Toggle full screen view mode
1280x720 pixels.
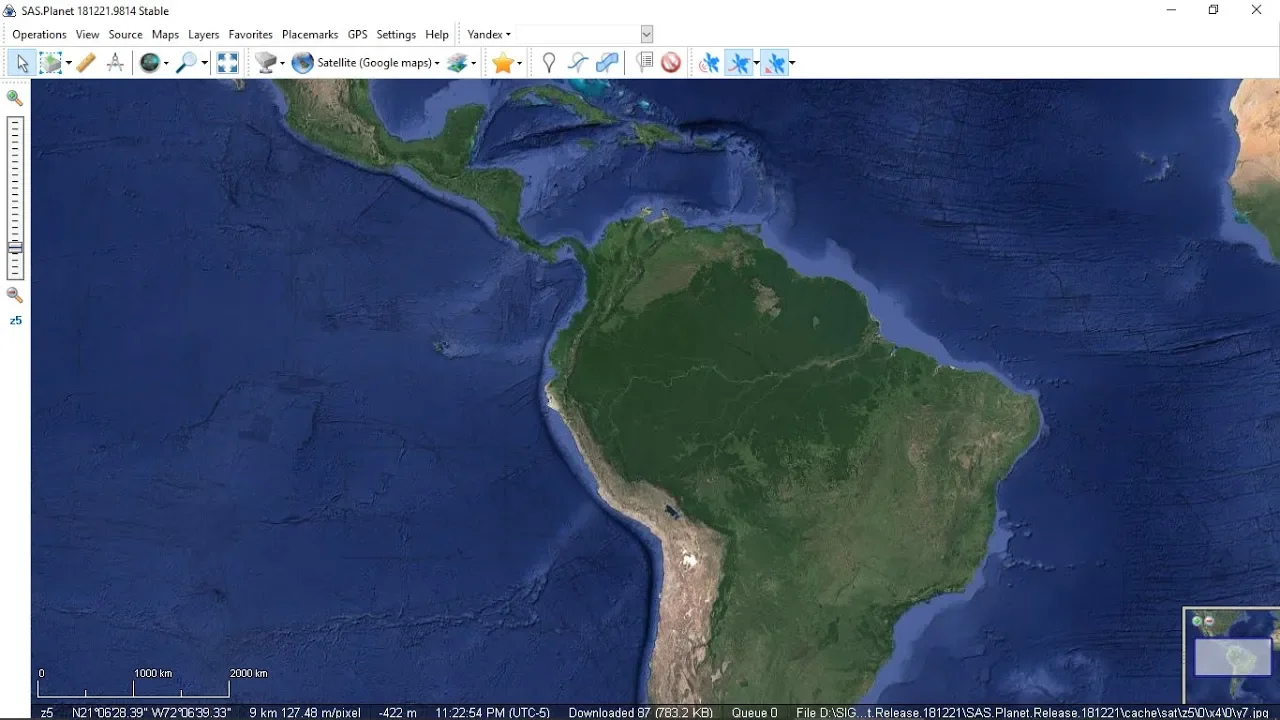228,63
